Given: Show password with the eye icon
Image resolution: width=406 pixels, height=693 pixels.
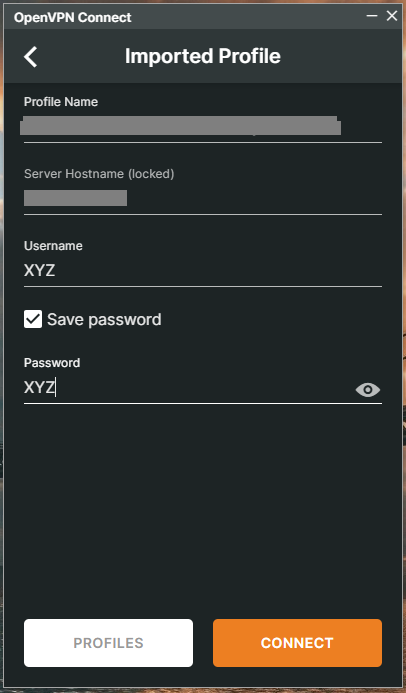Looking at the screenshot, I should click(x=368, y=389).
